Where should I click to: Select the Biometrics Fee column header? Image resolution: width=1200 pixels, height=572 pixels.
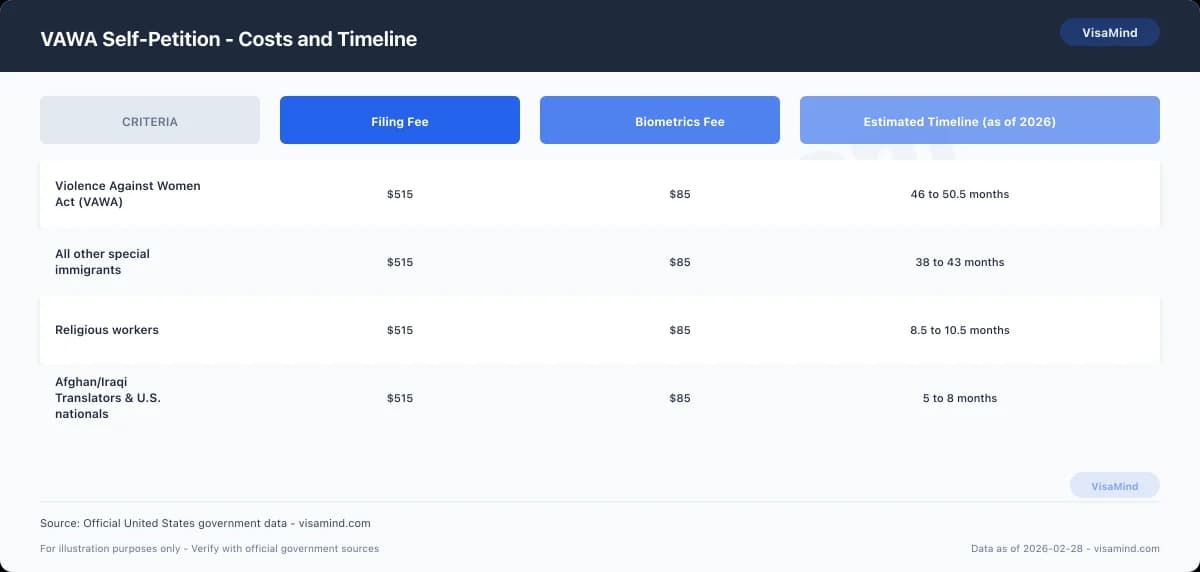pyautogui.click(x=679, y=121)
